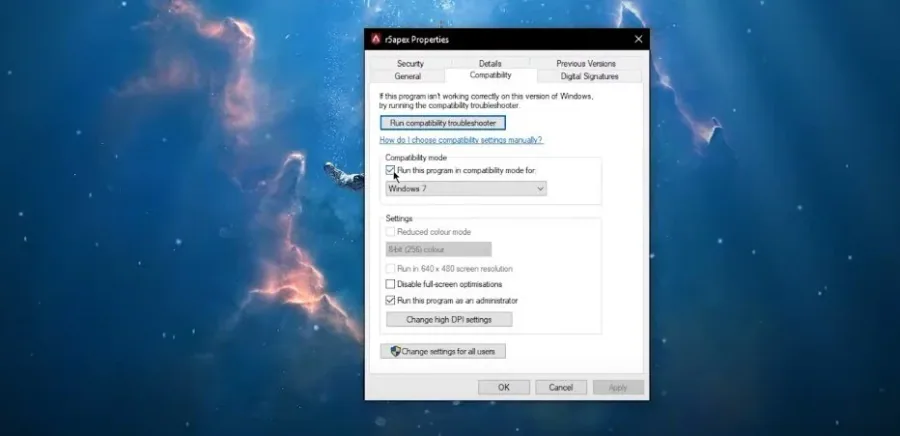900x436 pixels.
Task: Uncheck Run this program as an administrator
Action: pyautogui.click(x=390, y=300)
